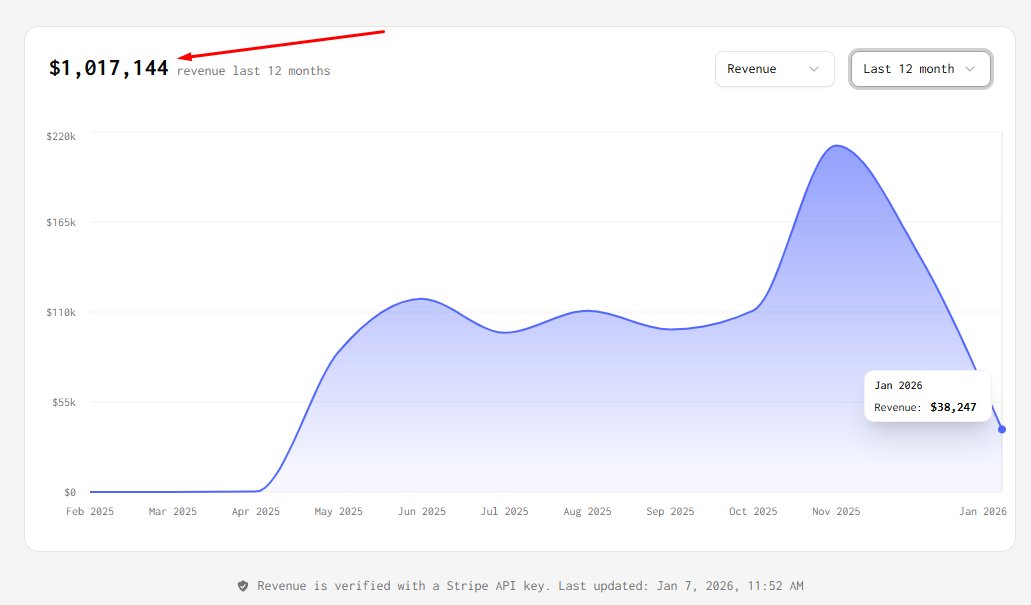Click the Mar 2025 axis label
Screen dimensions: 1031x605
pos(173,511)
